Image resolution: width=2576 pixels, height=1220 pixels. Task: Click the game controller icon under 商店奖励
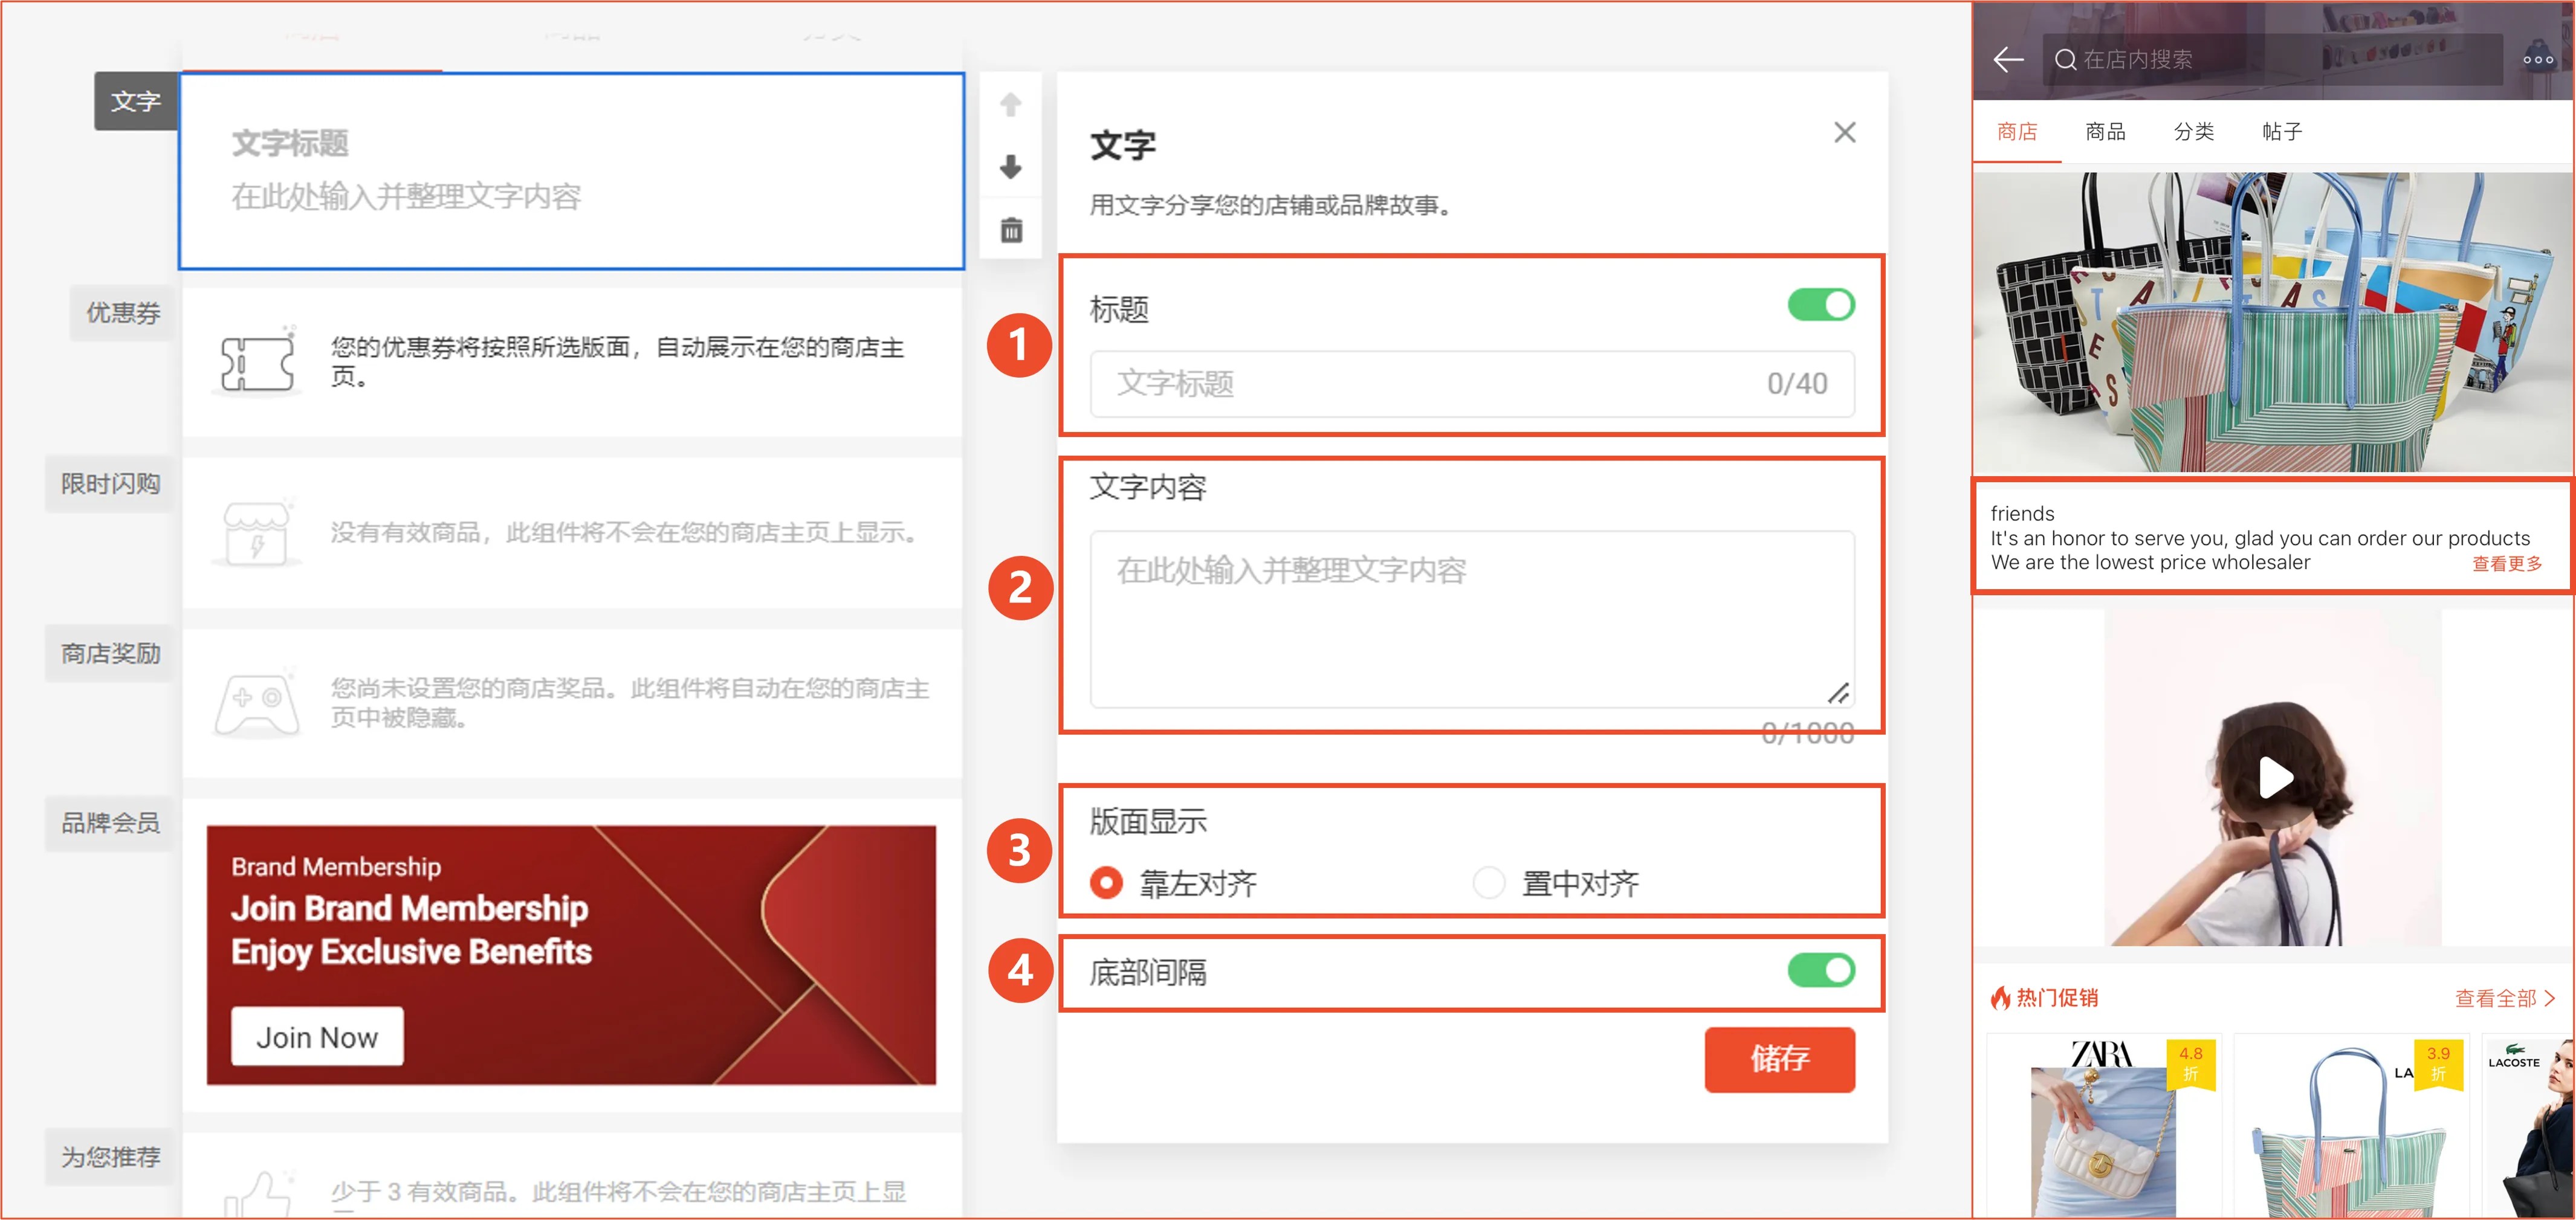tap(257, 702)
